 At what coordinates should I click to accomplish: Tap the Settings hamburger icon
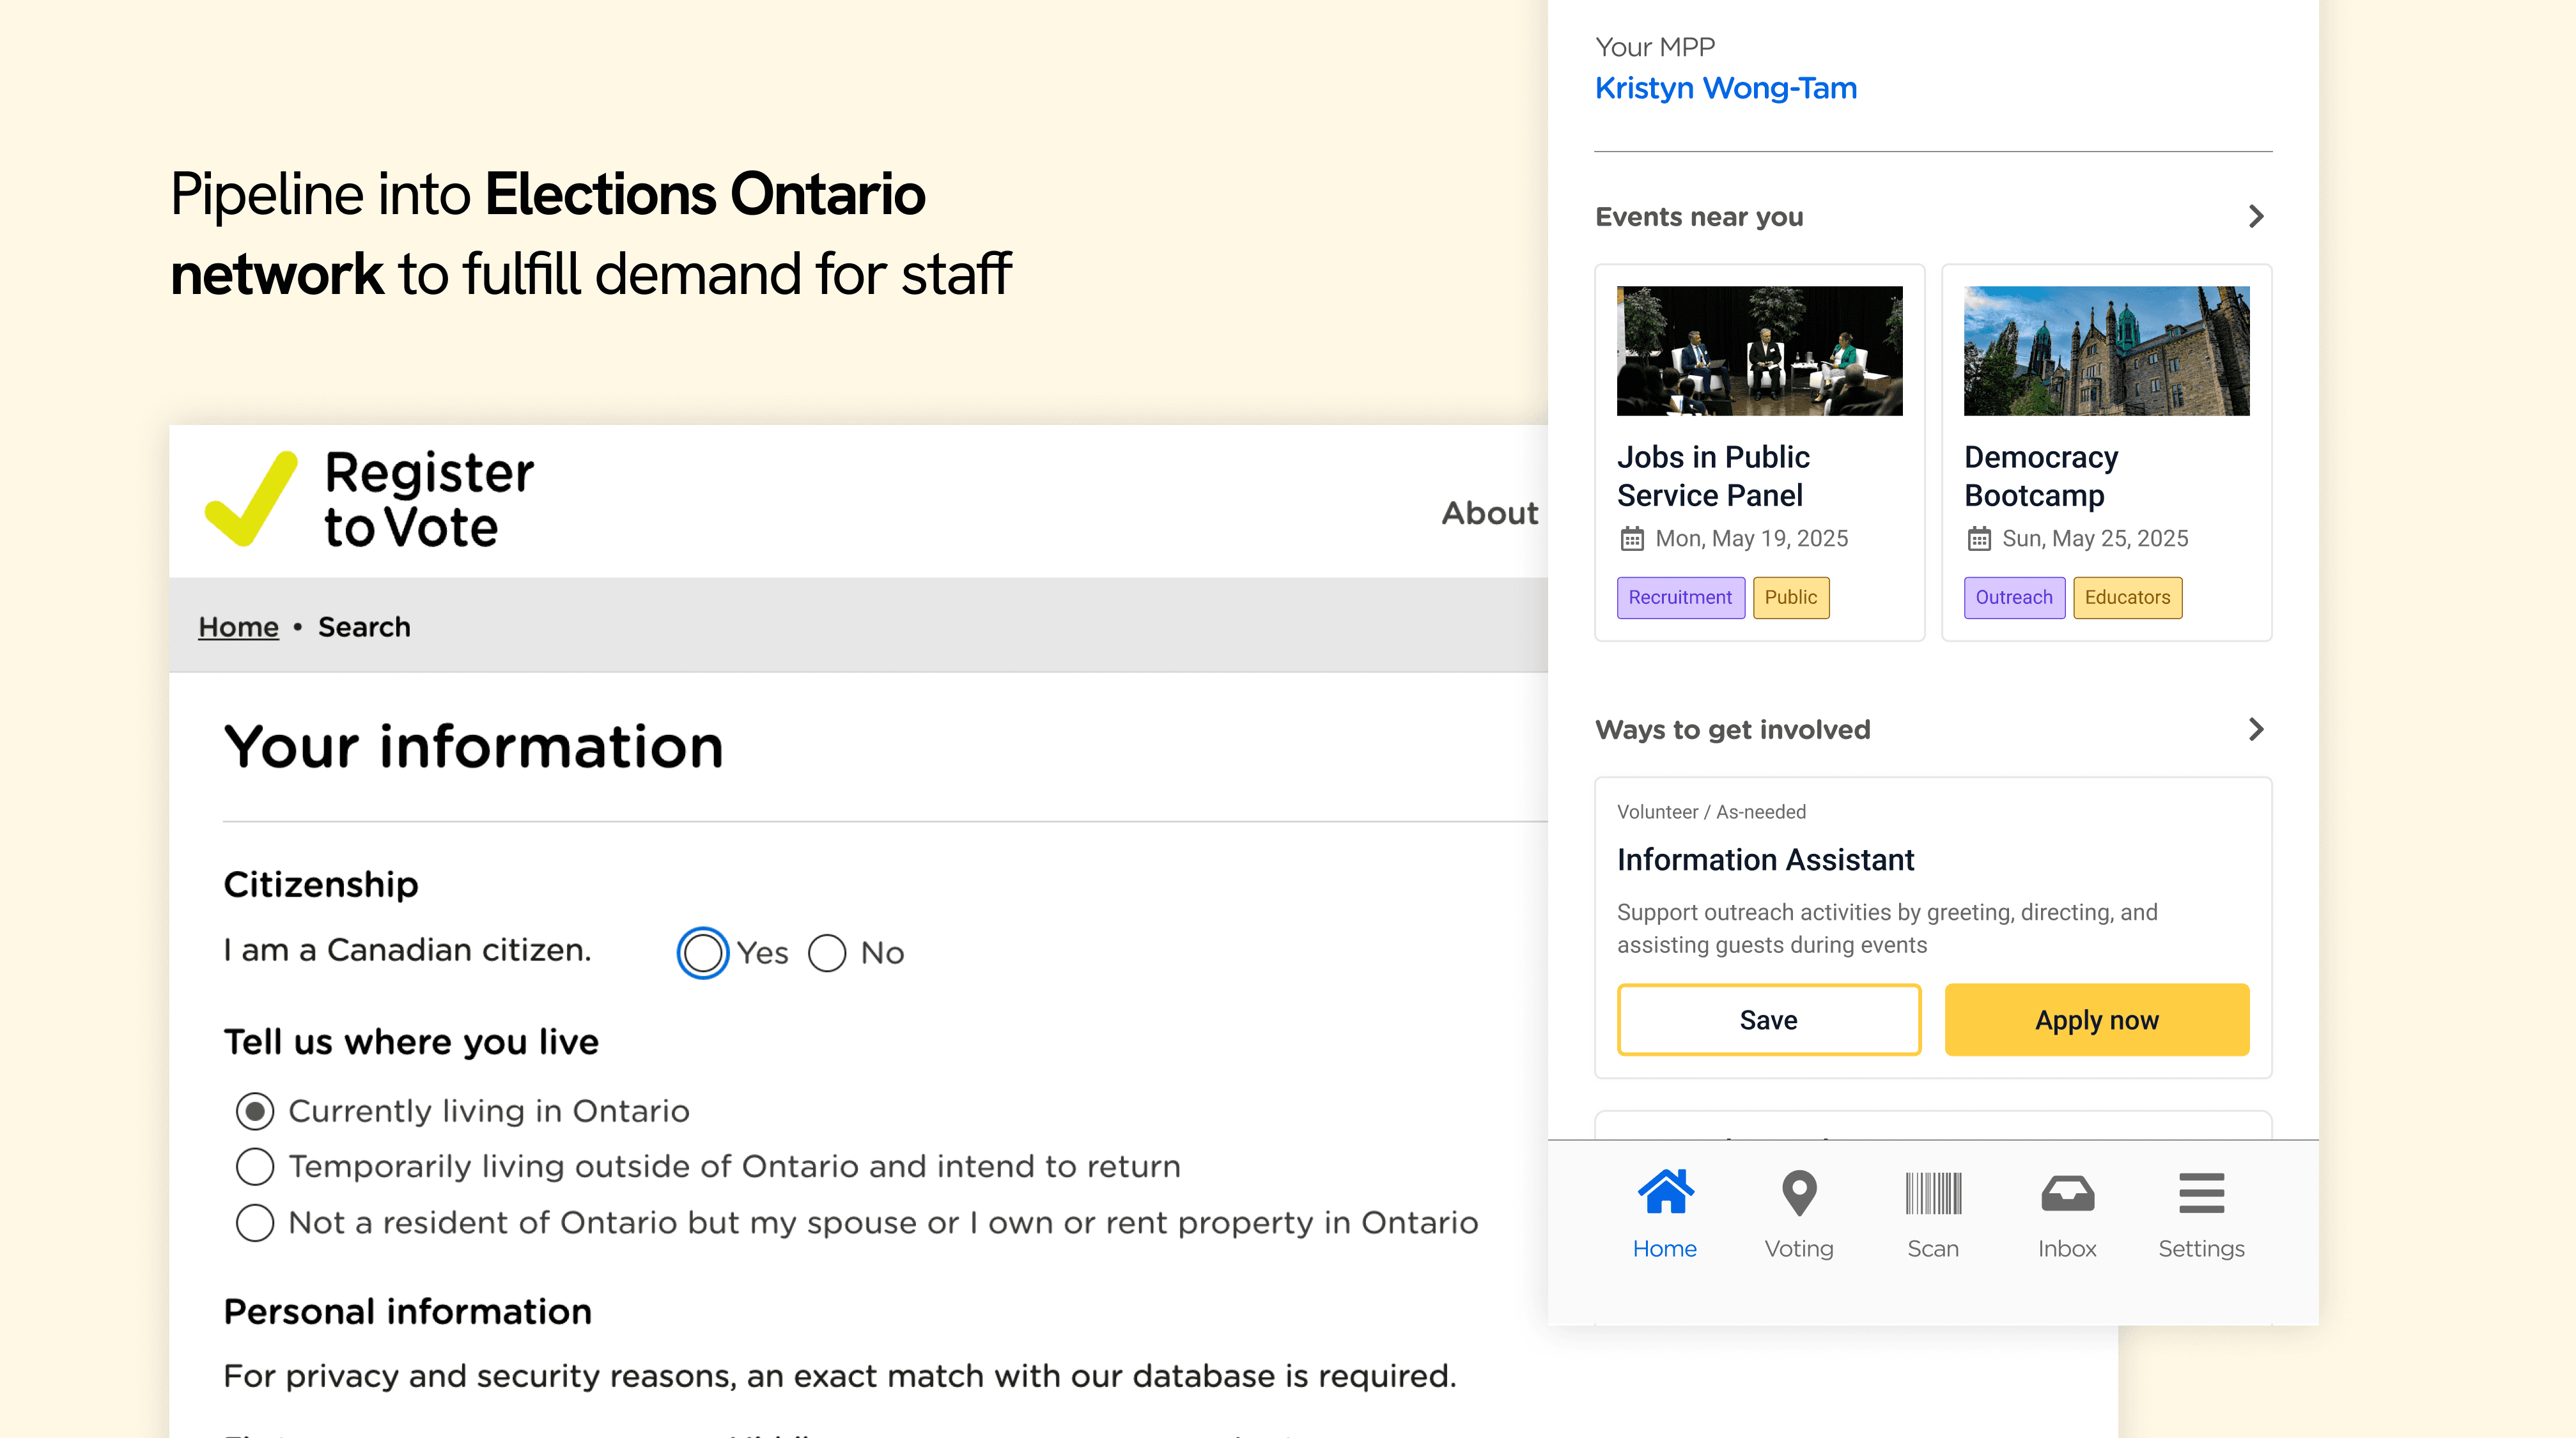tap(2201, 1193)
